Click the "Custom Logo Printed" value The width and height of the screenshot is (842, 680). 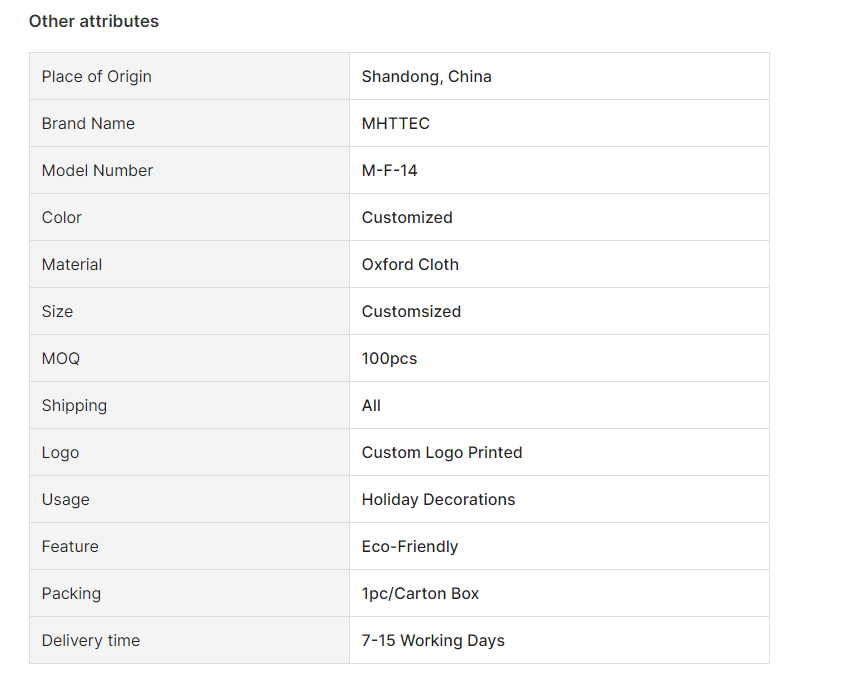click(441, 453)
